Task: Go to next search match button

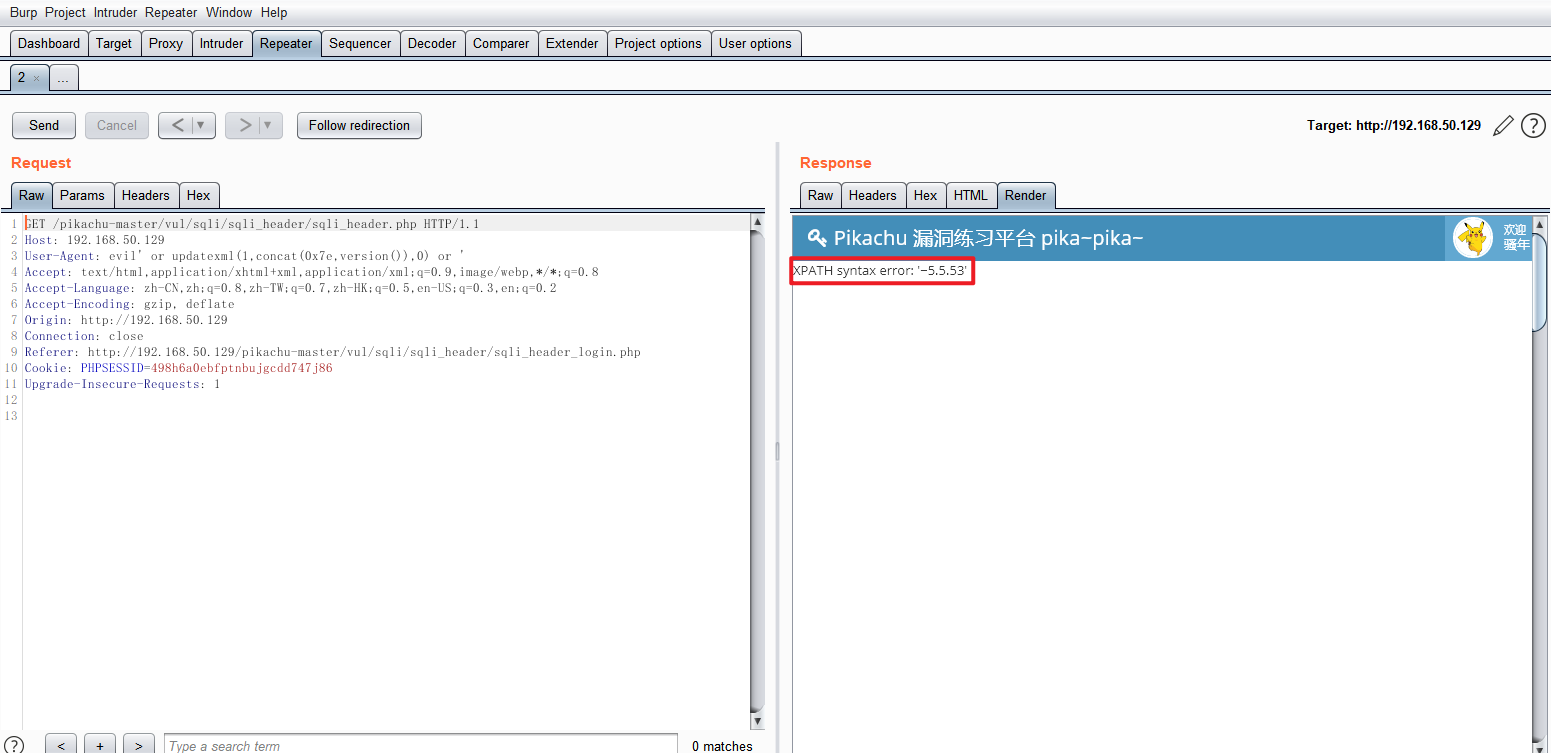Action: click(x=139, y=746)
